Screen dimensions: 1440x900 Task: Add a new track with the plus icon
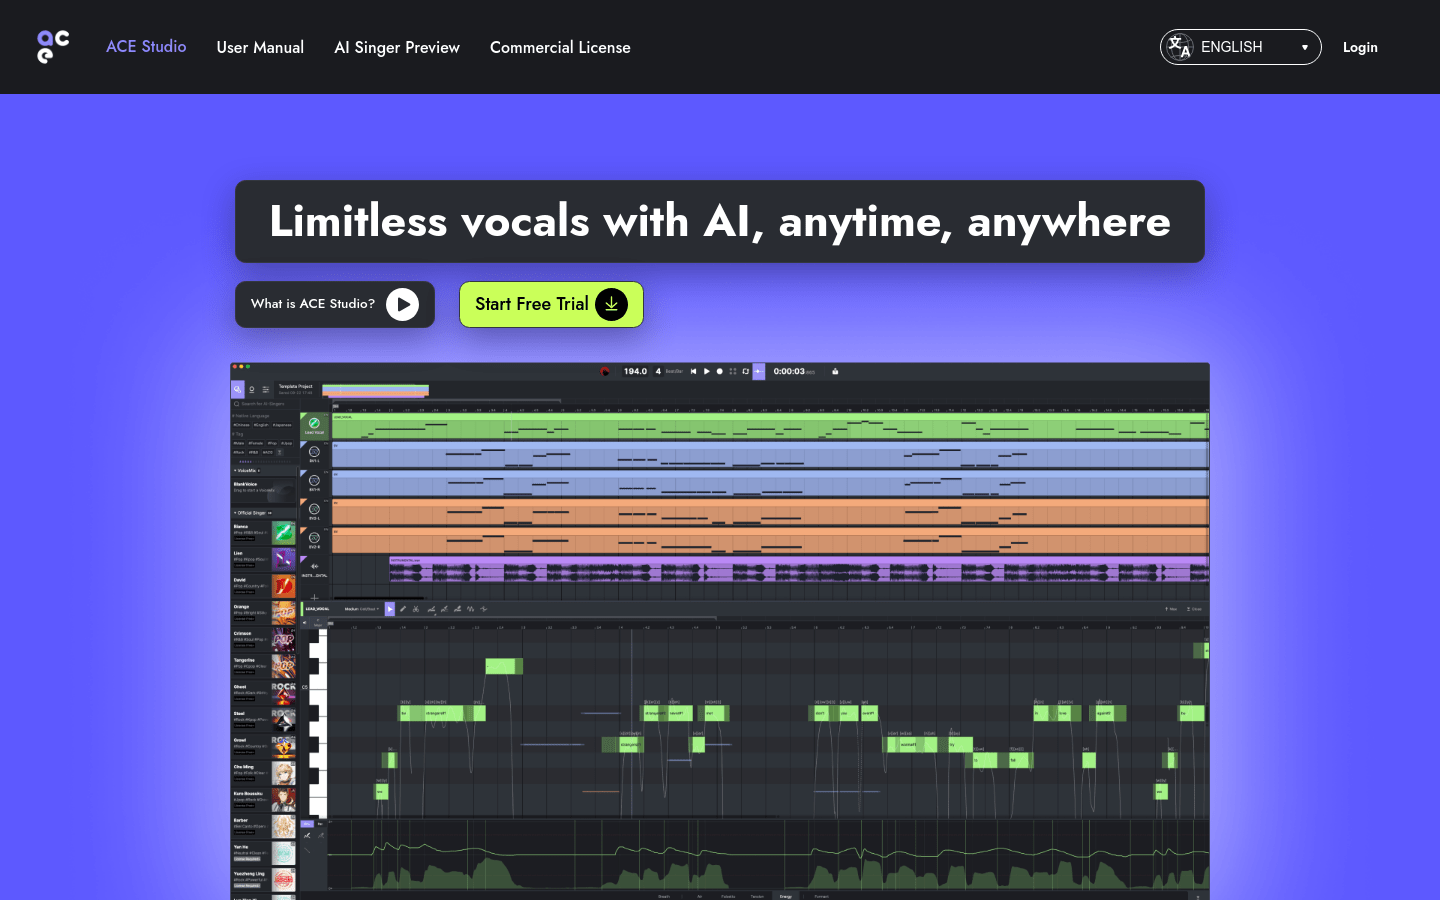[314, 597]
